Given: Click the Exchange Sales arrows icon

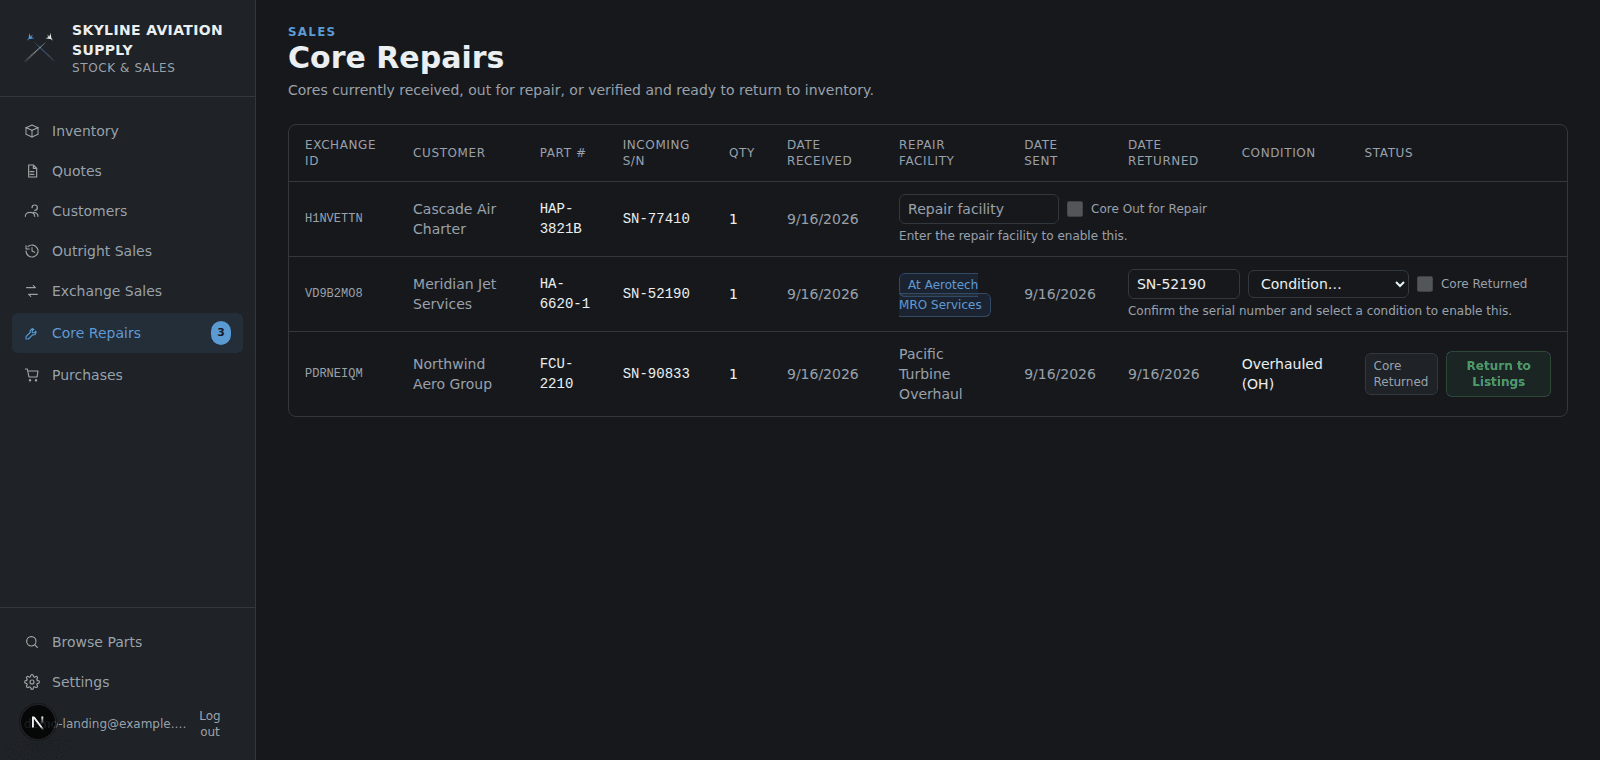Looking at the screenshot, I should coord(32,291).
